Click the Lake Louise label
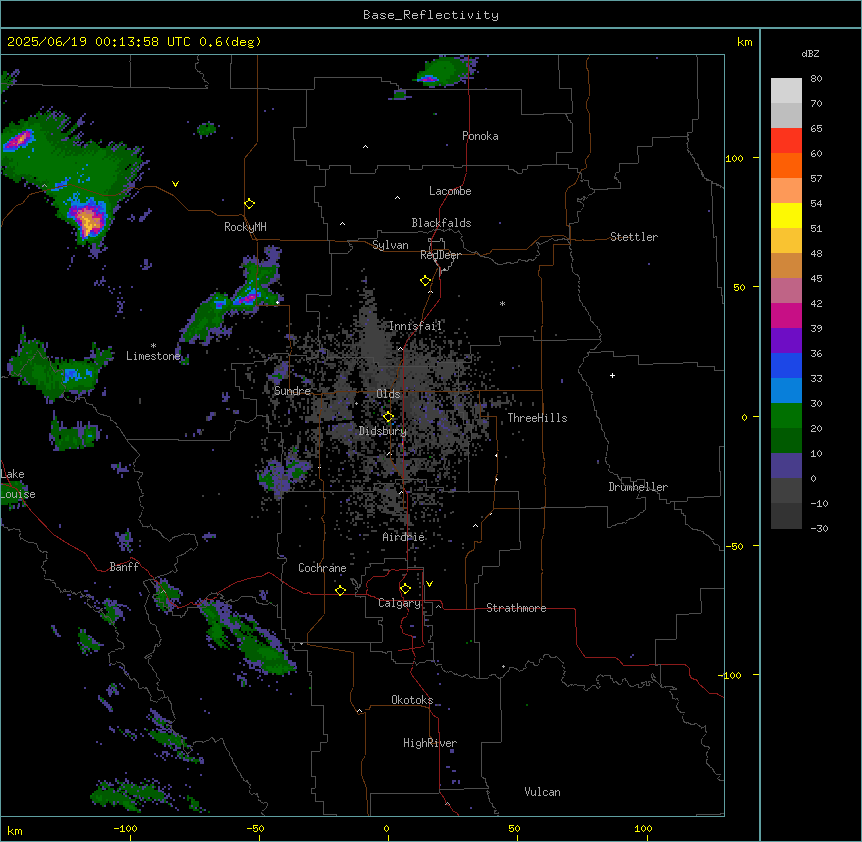The height and width of the screenshot is (842, 862). pyautogui.click(x=17, y=484)
